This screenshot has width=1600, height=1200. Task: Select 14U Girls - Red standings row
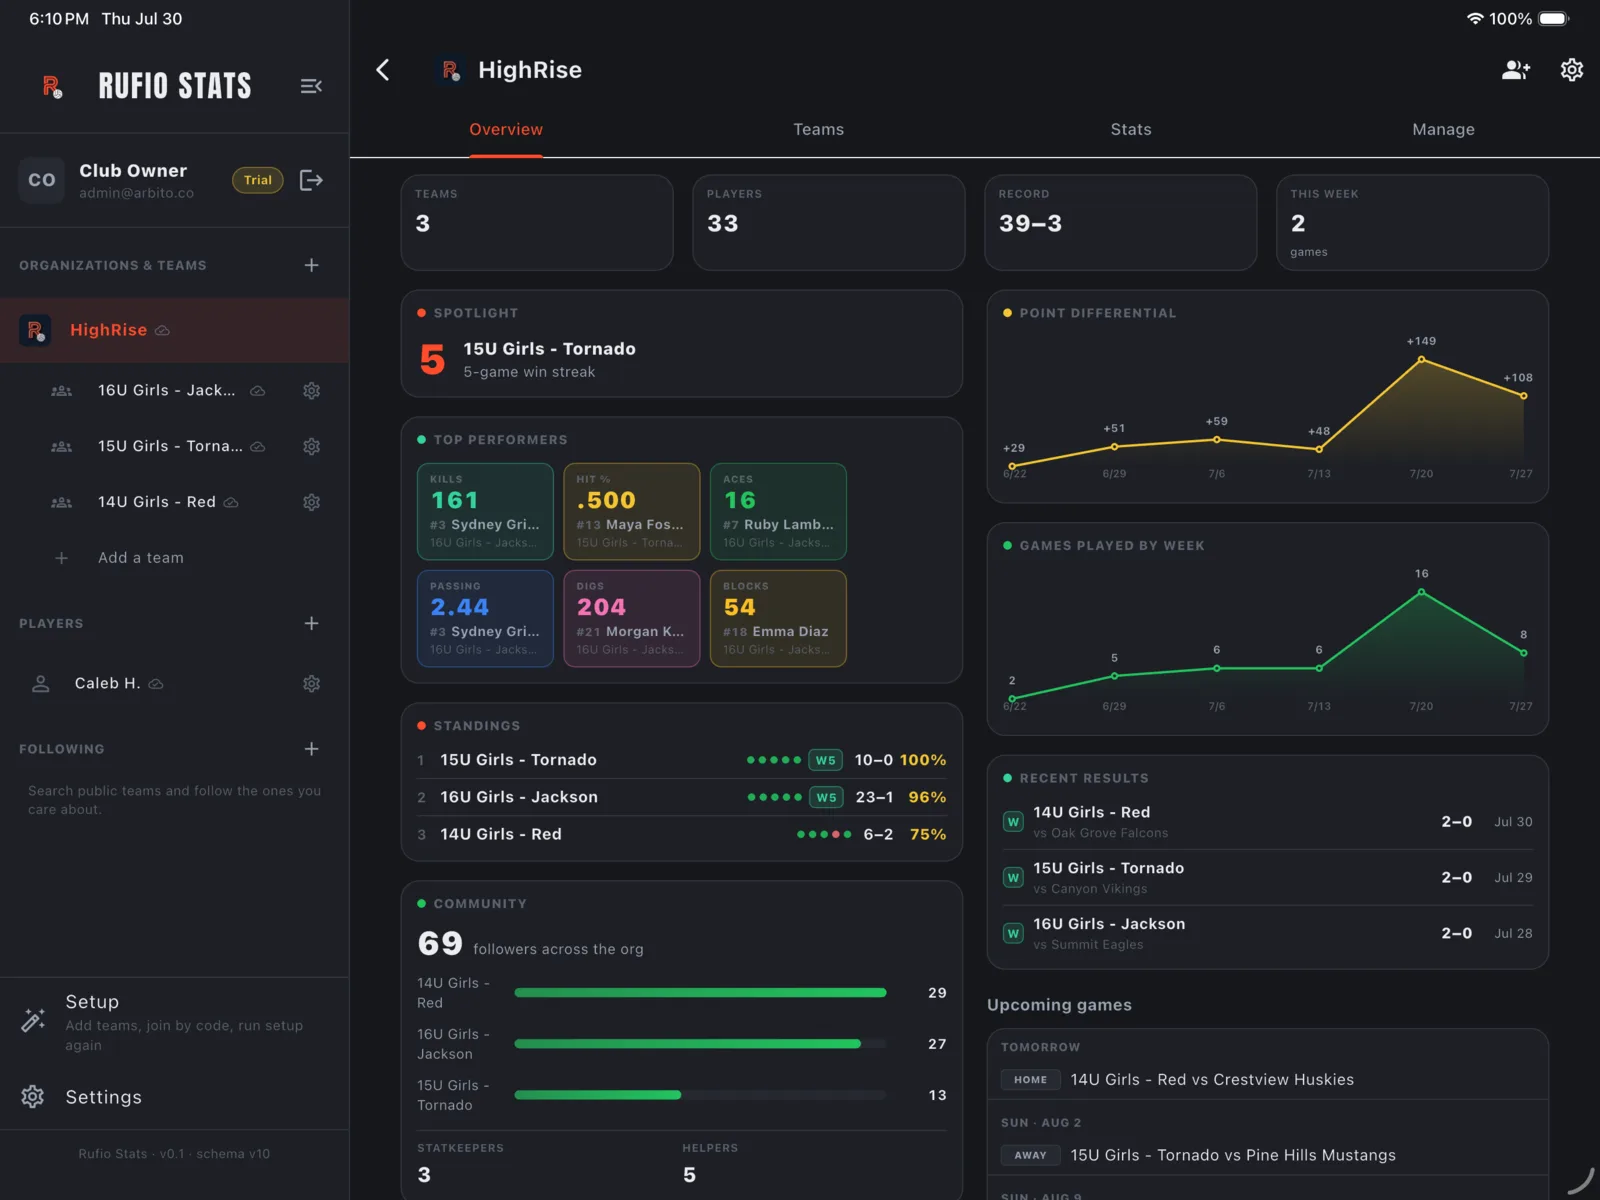[x=682, y=834]
